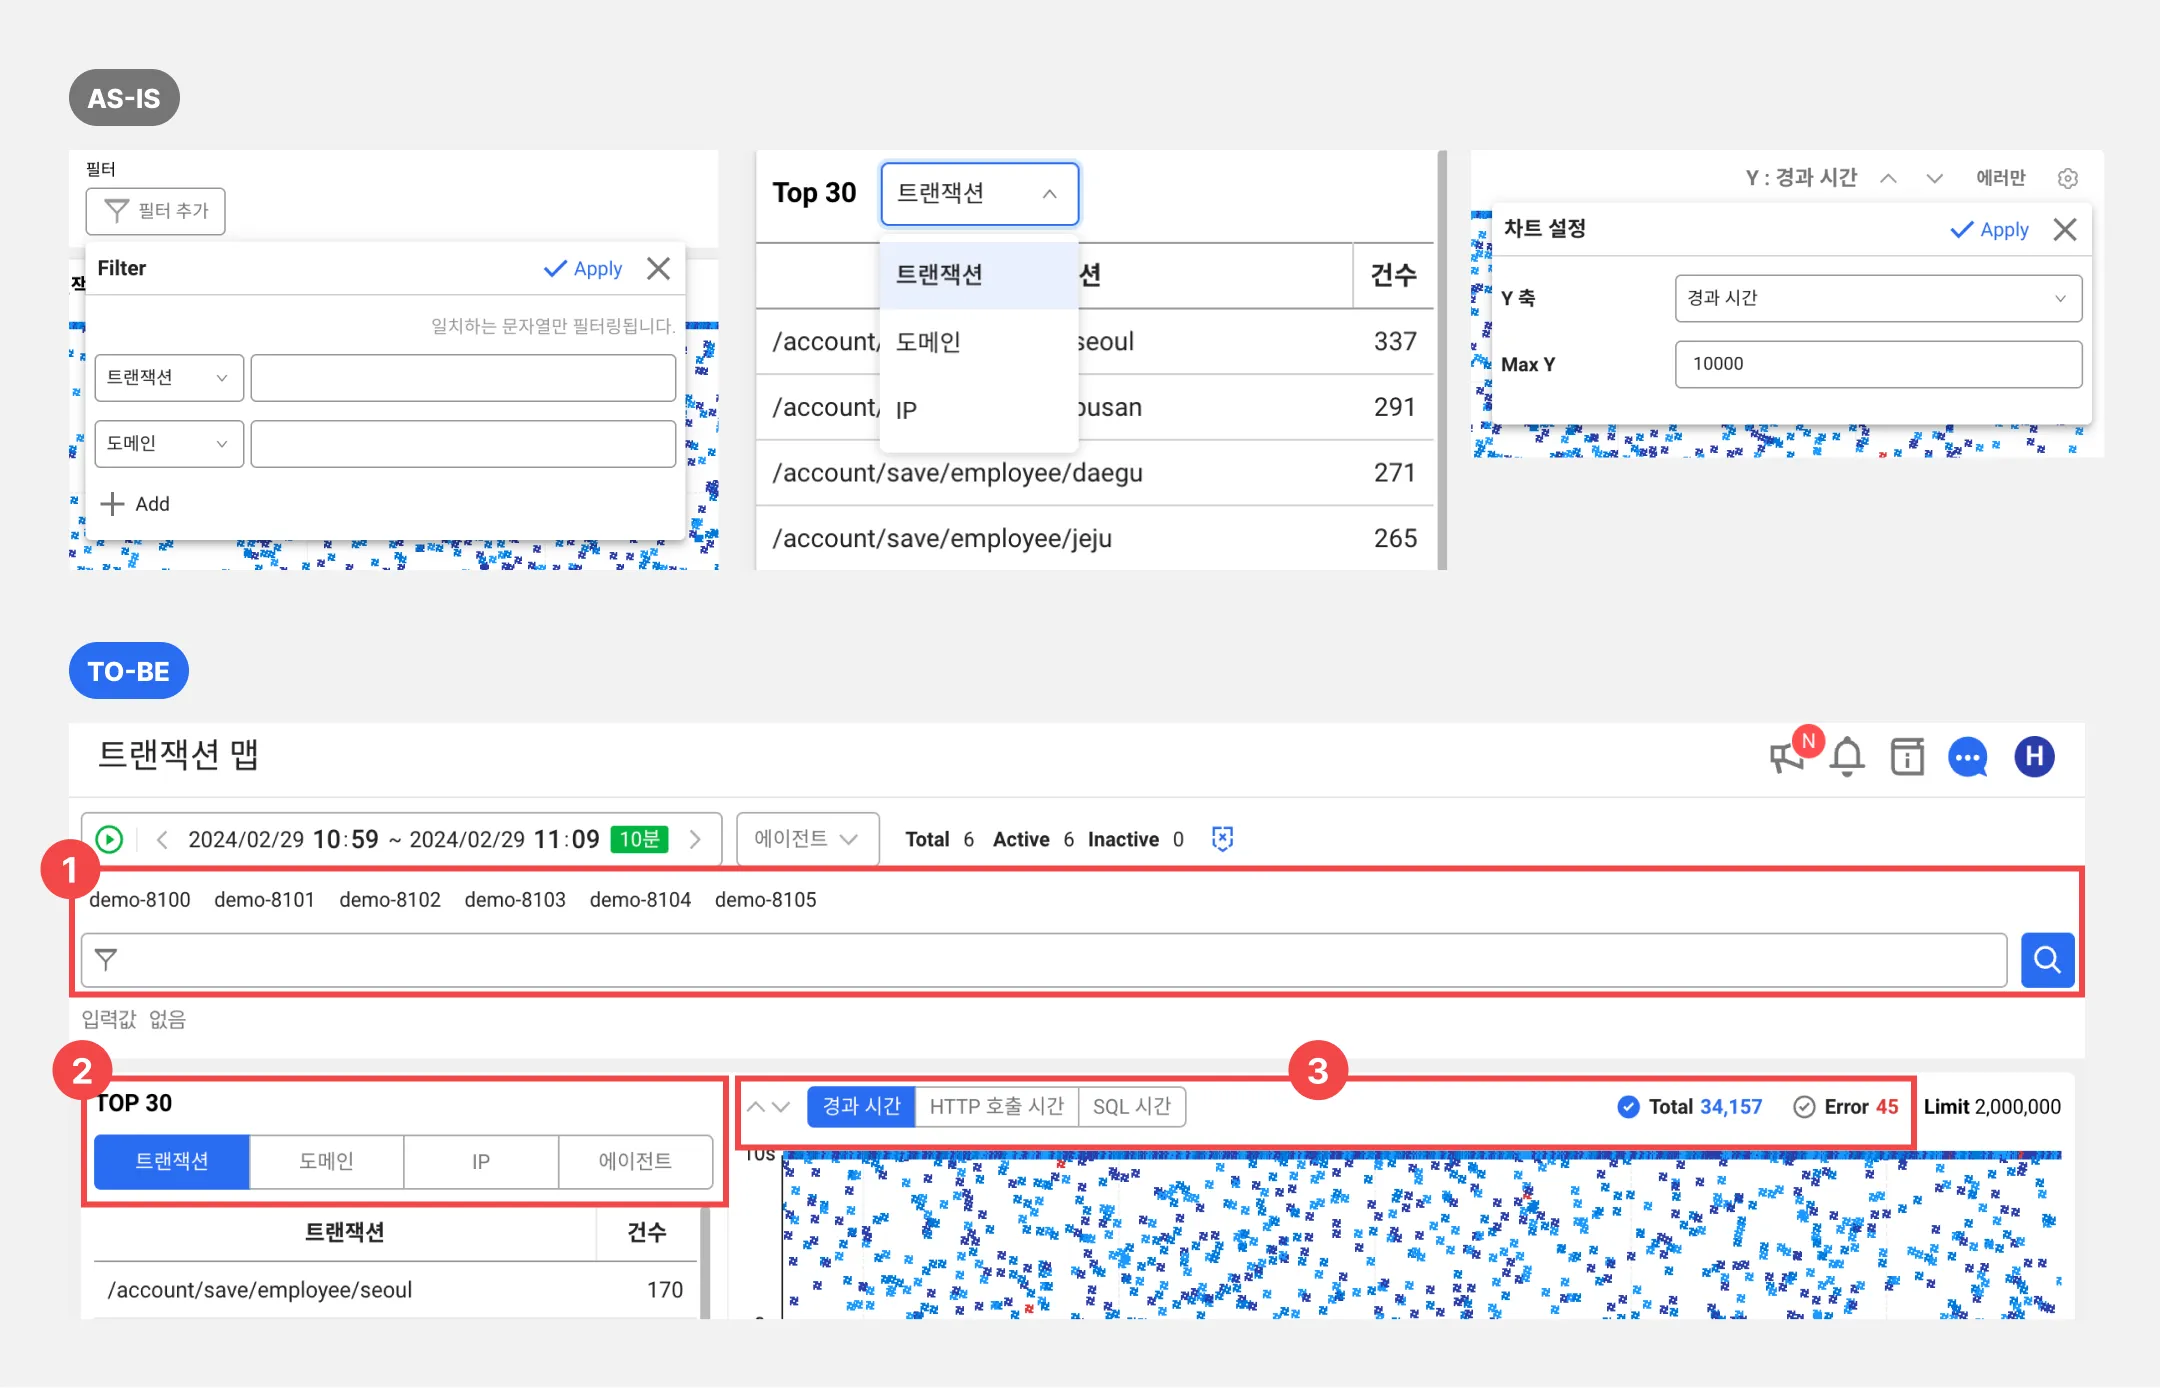Click the 10분 time range badge
Image resolution: width=2160 pixels, height=1388 pixels.
pos(639,839)
